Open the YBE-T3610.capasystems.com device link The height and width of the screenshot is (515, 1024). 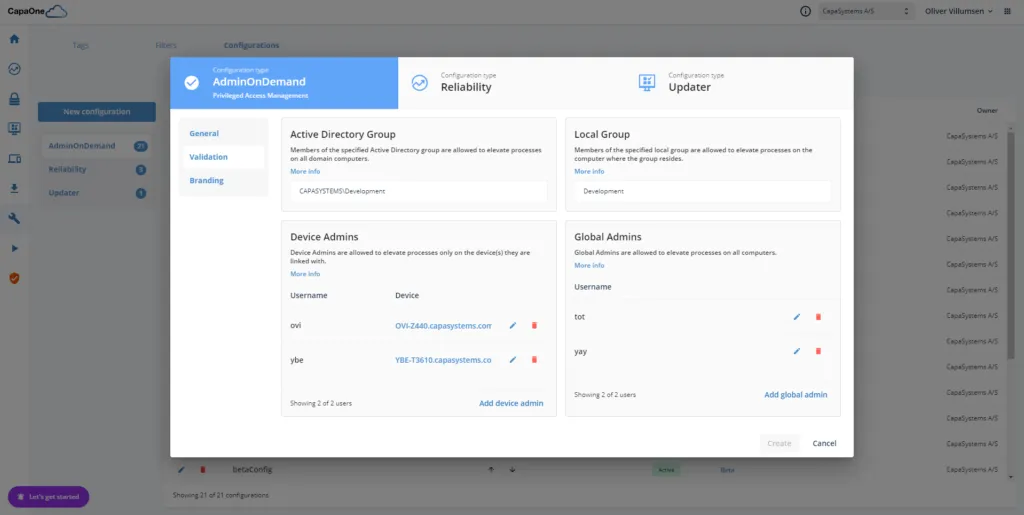443,360
